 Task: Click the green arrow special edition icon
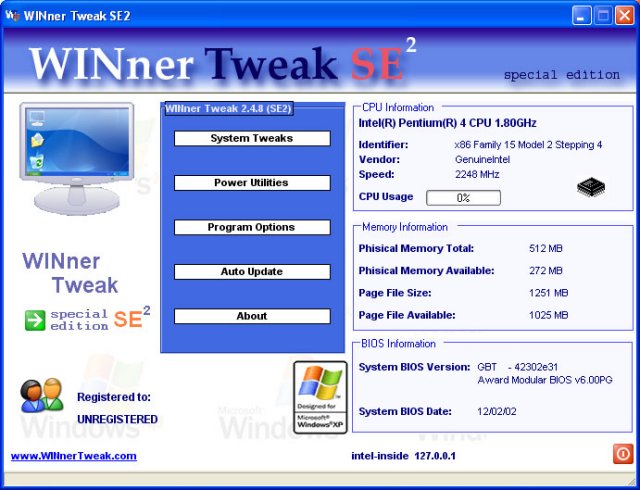(35, 320)
